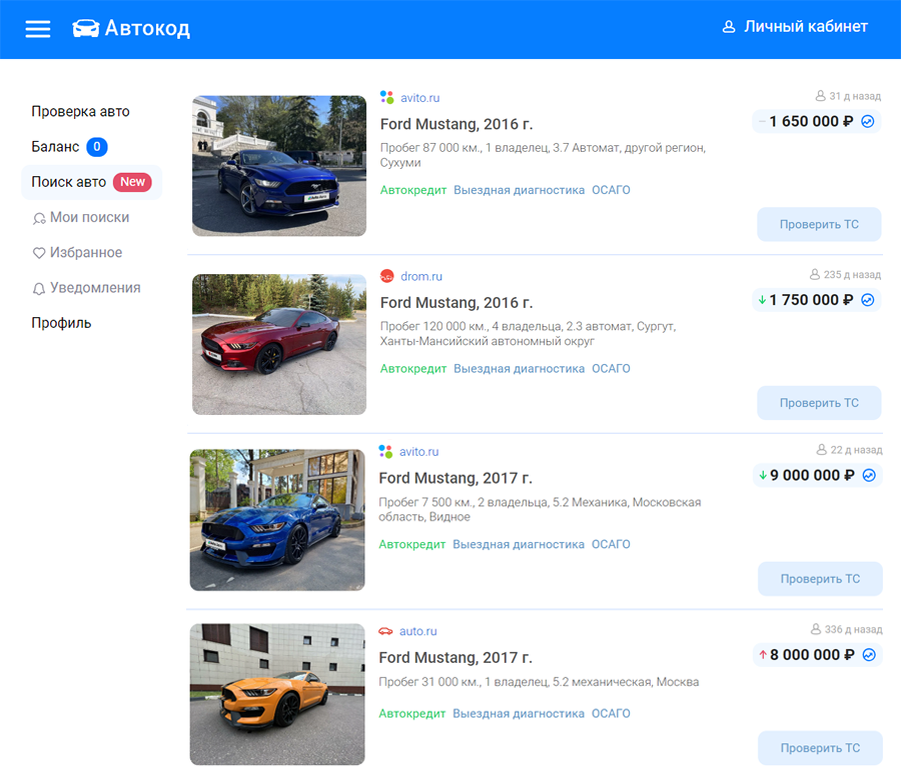Click the Автокод brand name

pyautogui.click(x=147, y=28)
